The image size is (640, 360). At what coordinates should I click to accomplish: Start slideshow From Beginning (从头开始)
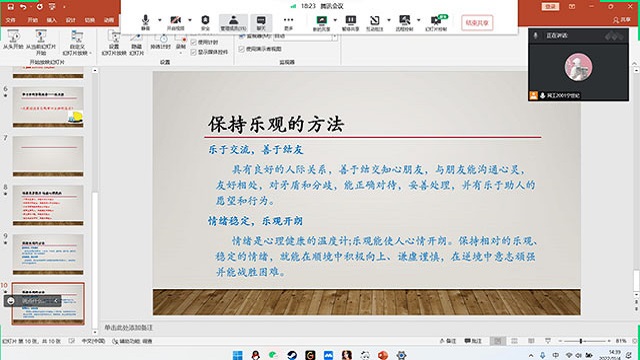click(x=13, y=40)
